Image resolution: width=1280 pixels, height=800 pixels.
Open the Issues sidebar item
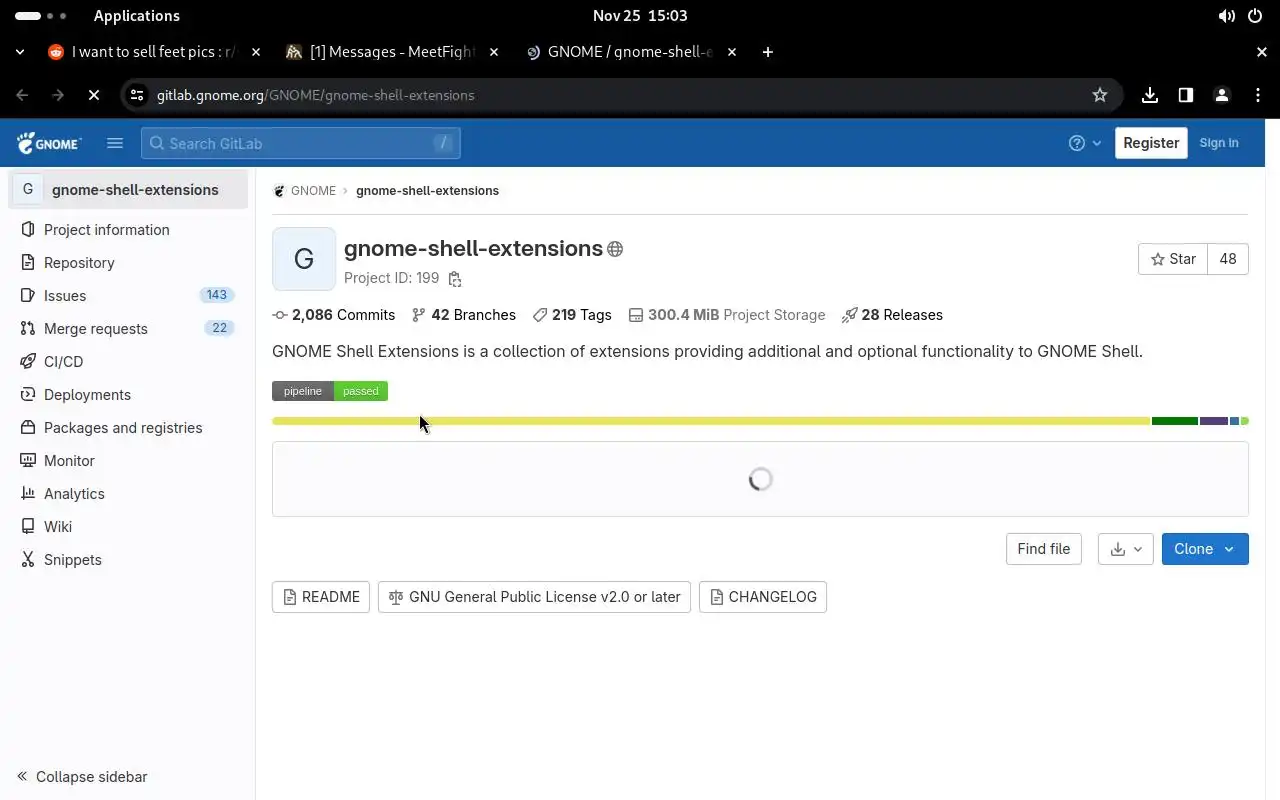point(128,296)
